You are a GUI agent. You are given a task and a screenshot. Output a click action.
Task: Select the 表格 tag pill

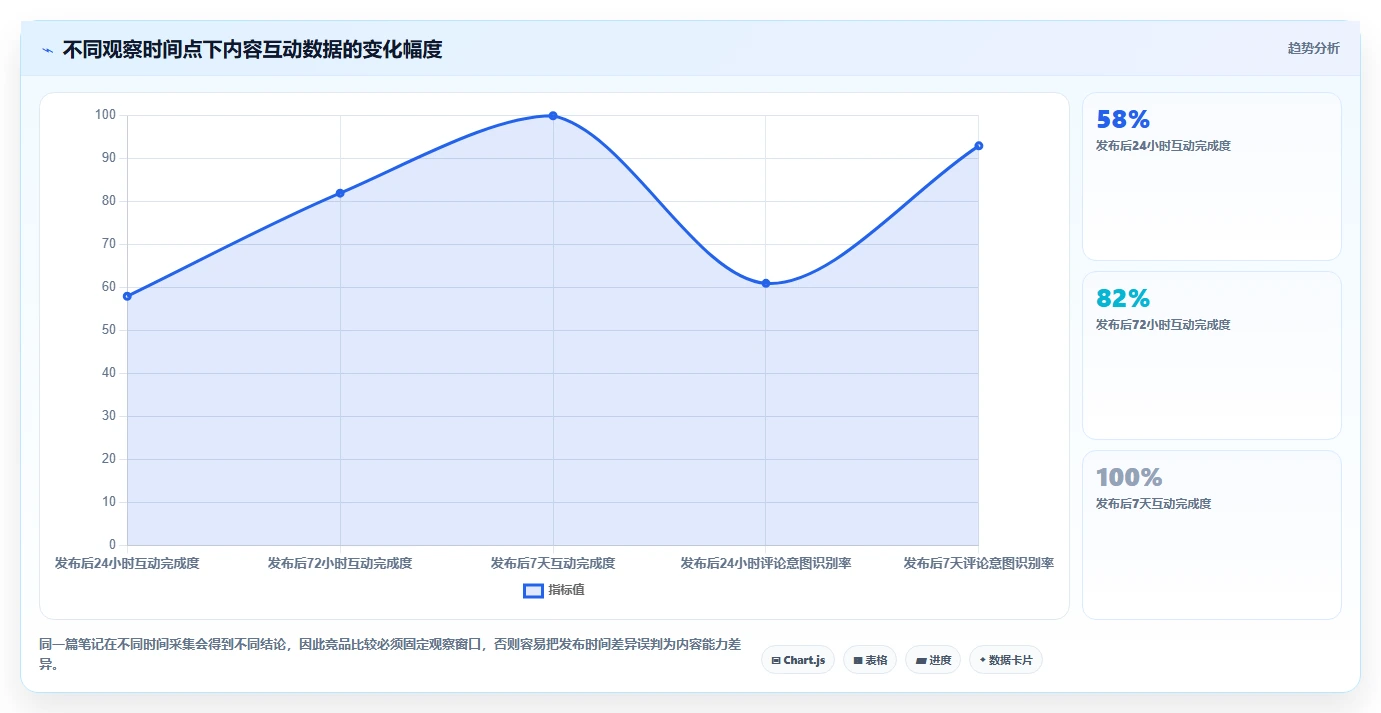870,660
